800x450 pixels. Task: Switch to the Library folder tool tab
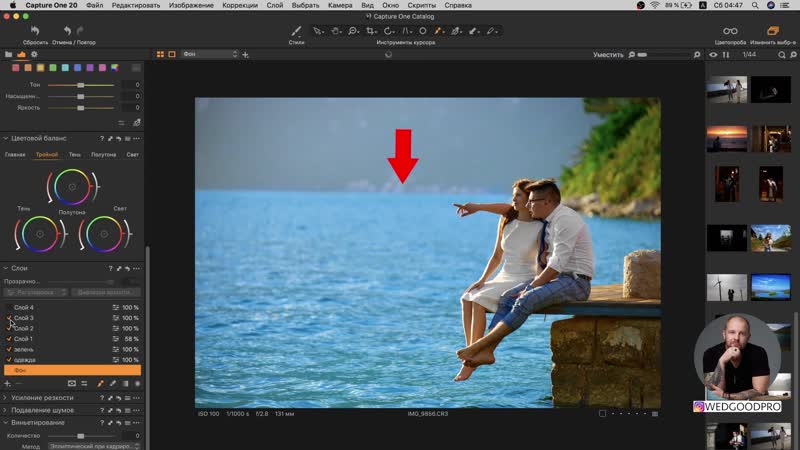9,54
